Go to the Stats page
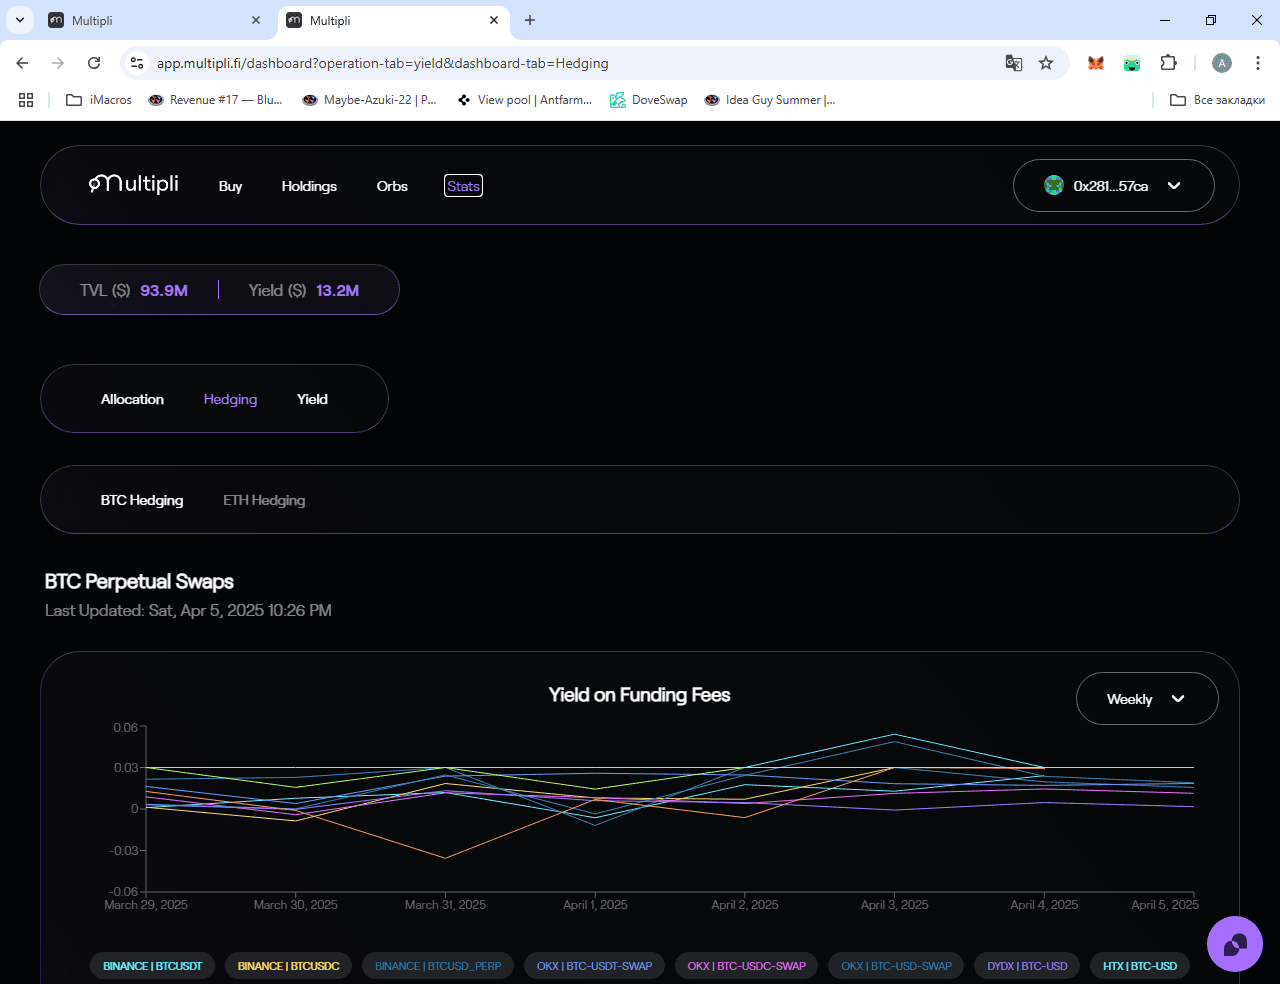This screenshot has width=1280, height=984. (x=463, y=186)
